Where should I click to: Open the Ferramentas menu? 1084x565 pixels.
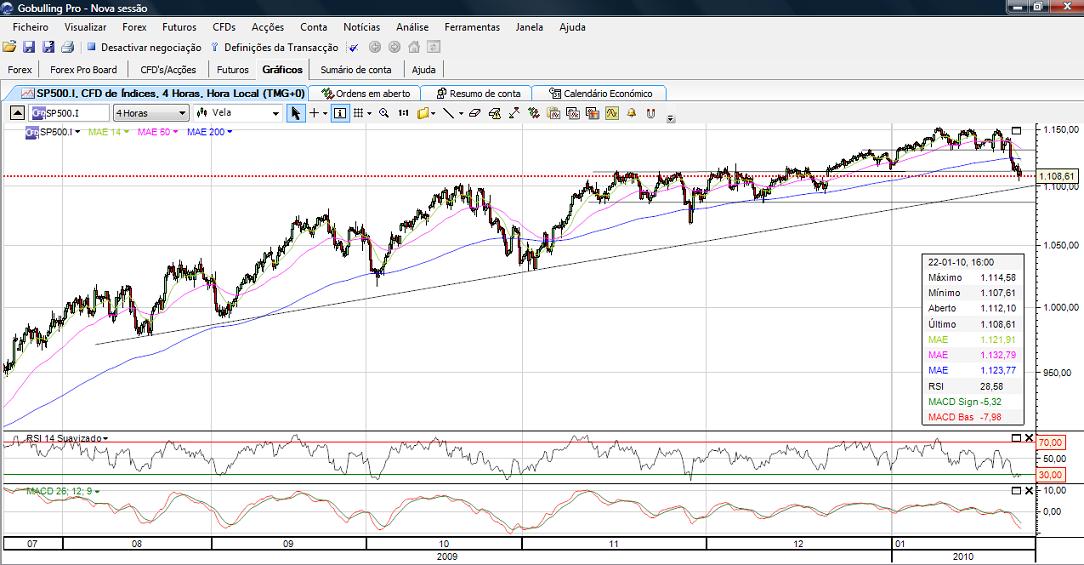point(472,27)
